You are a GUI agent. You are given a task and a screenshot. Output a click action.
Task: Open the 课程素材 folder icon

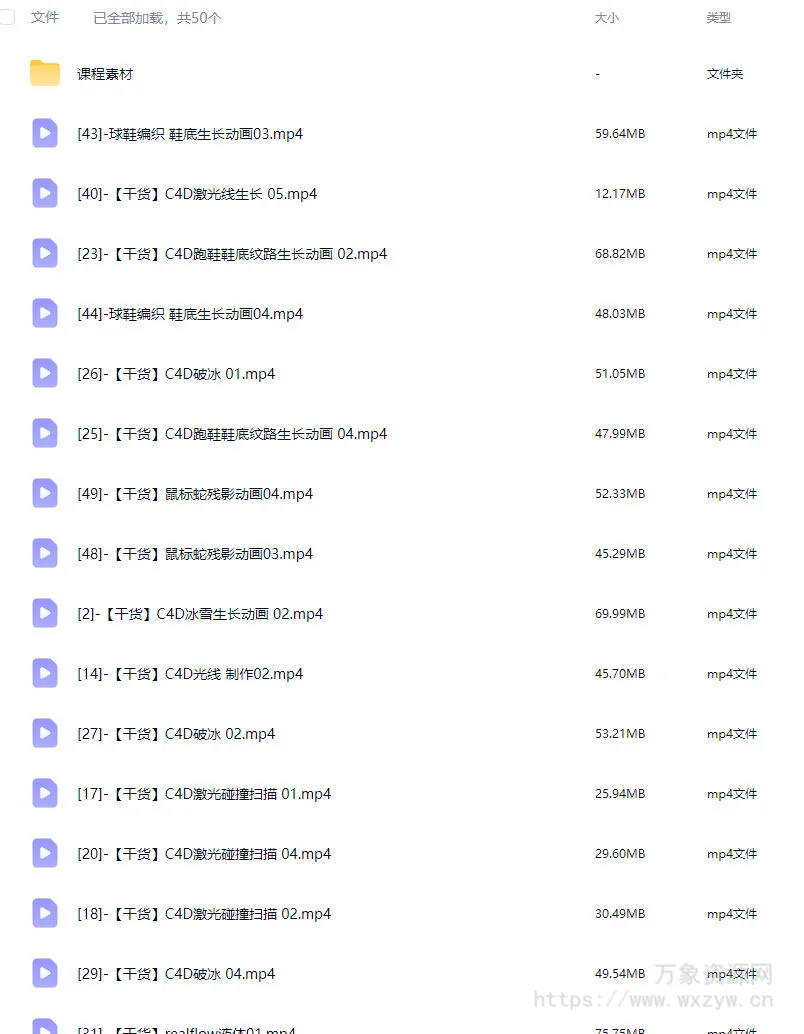pyautogui.click(x=45, y=73)
